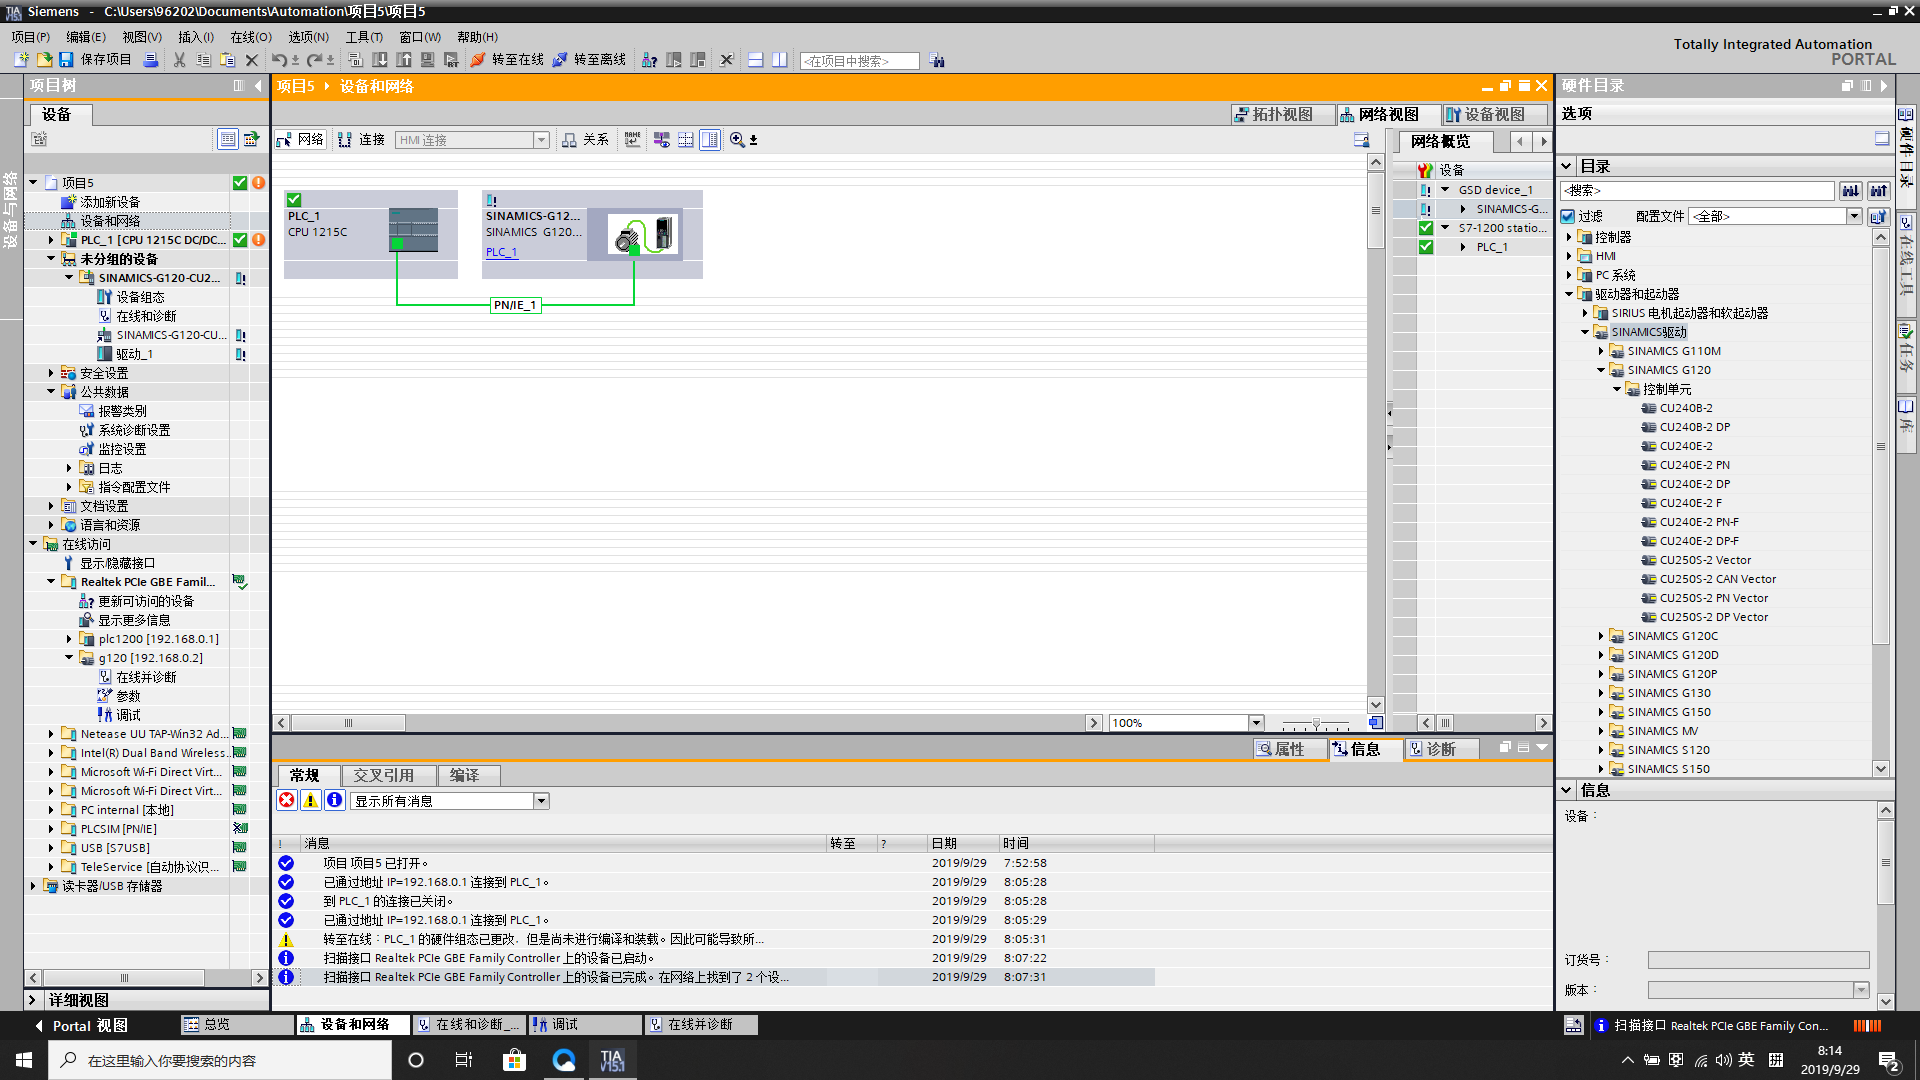1920x1080 pixels.
Task: Click the Save project (保存项目) icon
Action: coord(66,60)
